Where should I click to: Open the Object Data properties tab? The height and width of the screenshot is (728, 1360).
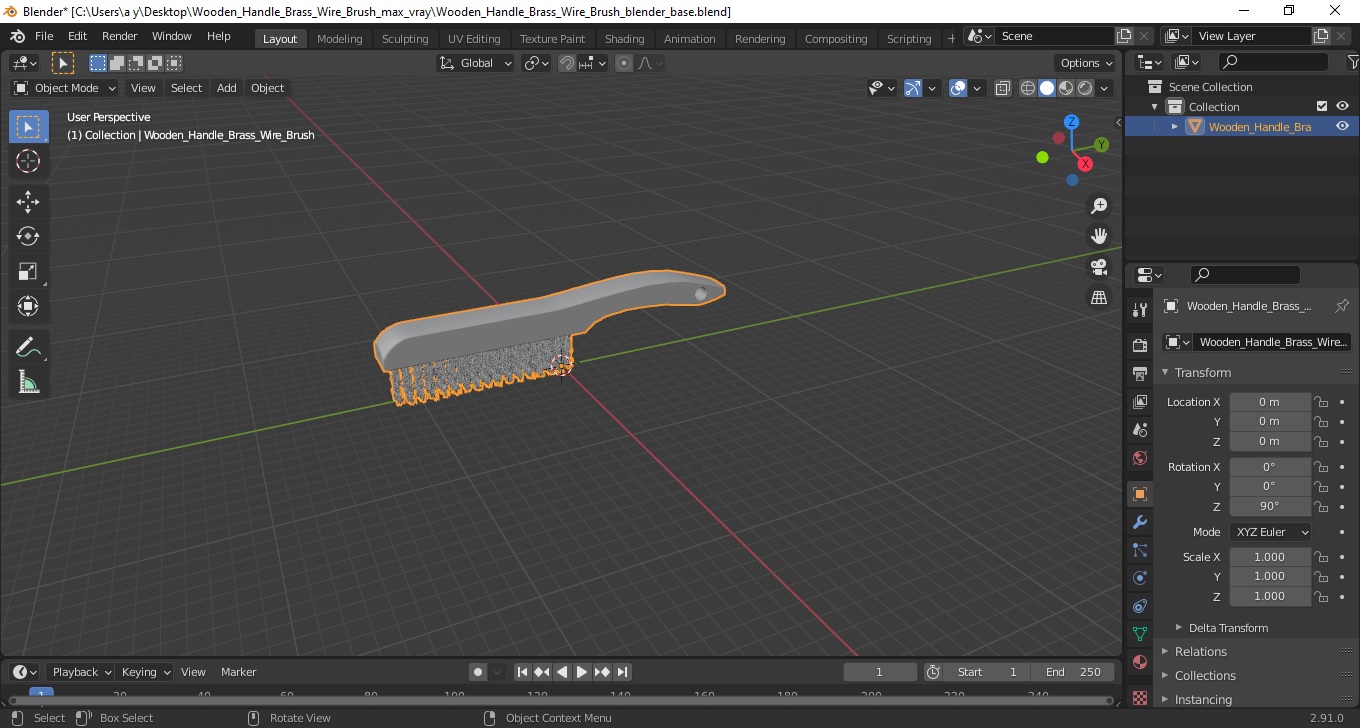(x=1140, y=634)
